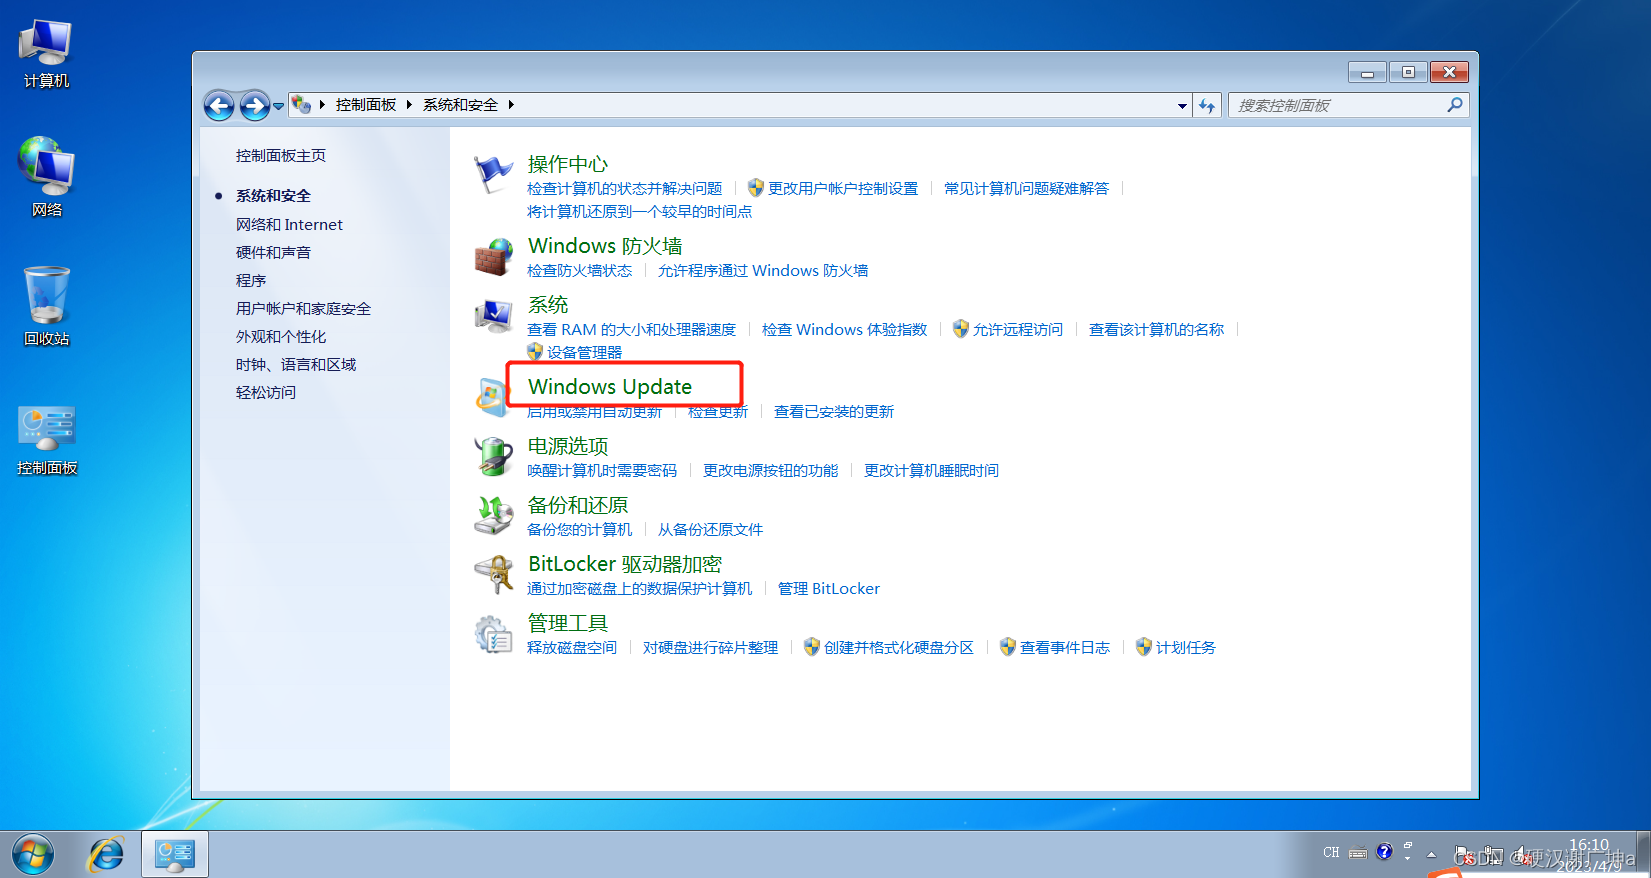Click 控制面板 in the breadcrumb
Image resolution: width=1651 pixels, height=878 pixels.
[366, 104]
